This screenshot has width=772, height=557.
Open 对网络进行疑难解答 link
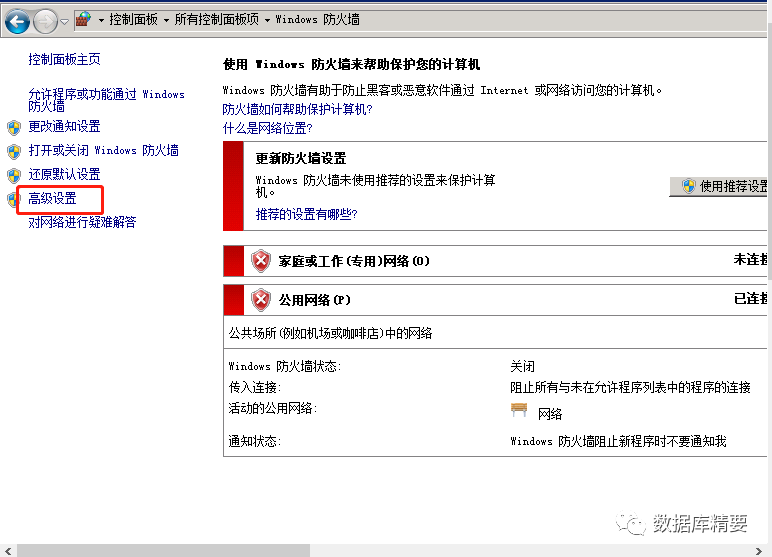(82, 222)
